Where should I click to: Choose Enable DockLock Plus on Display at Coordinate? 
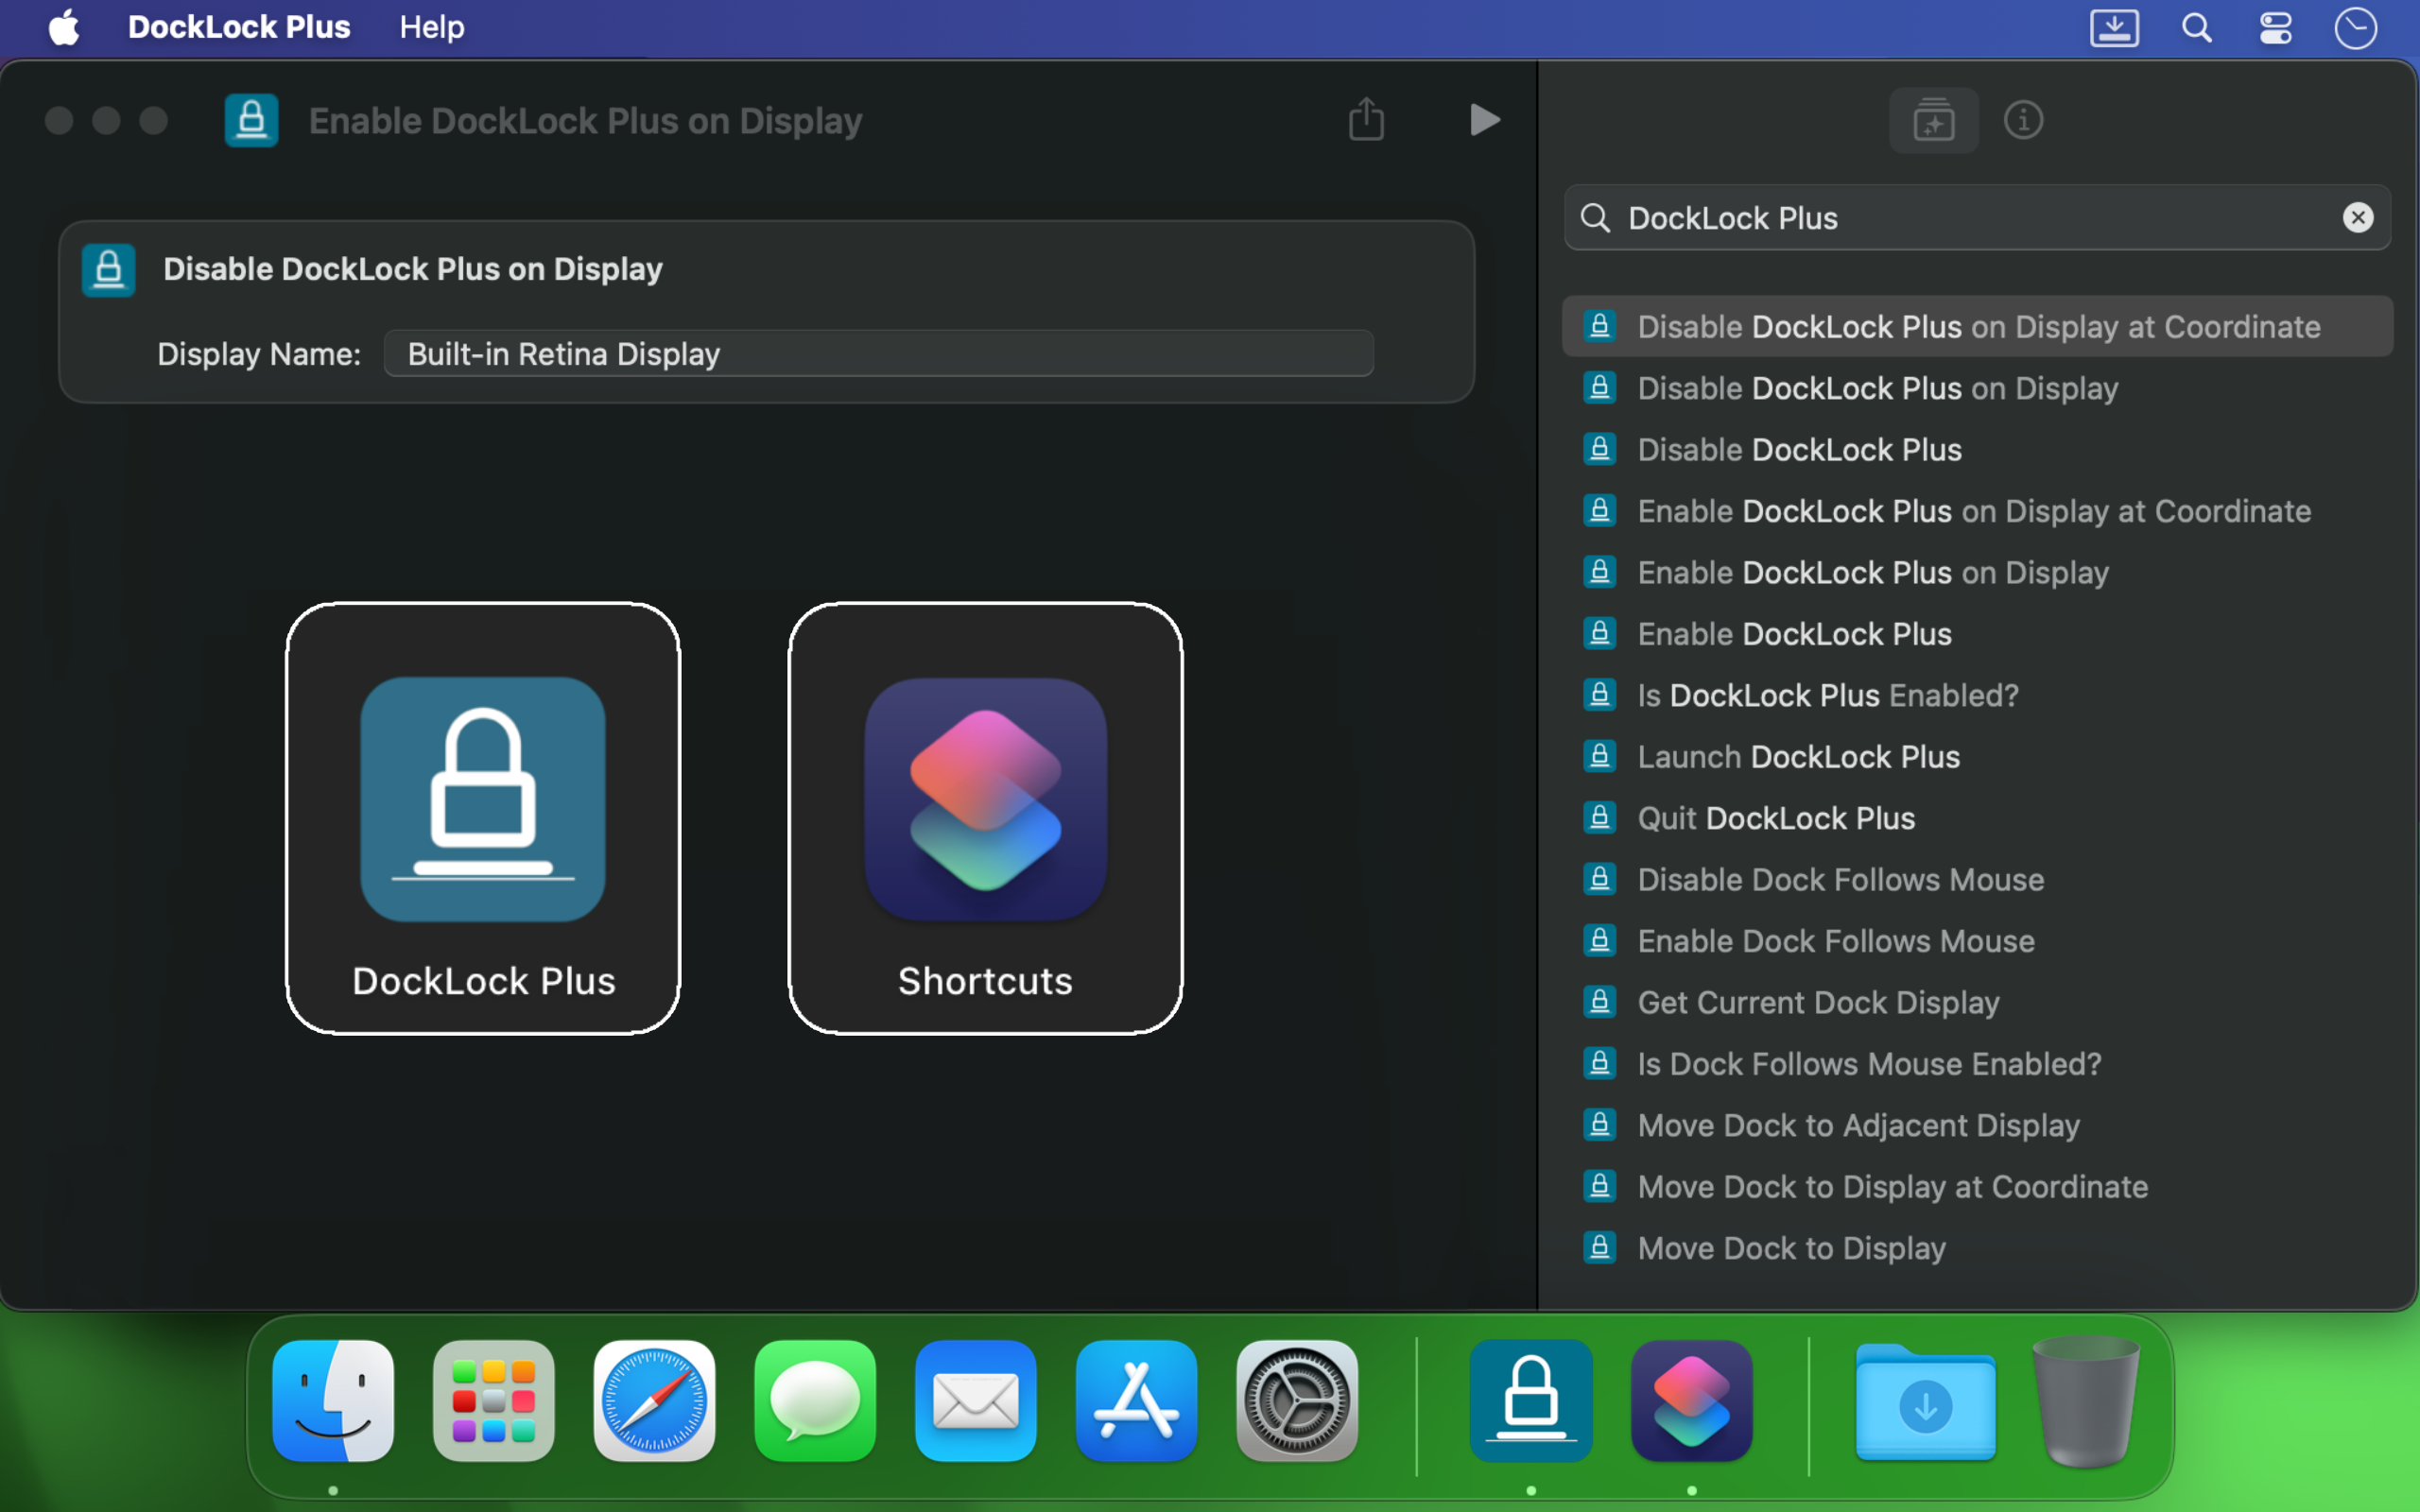pos(1977,511)
